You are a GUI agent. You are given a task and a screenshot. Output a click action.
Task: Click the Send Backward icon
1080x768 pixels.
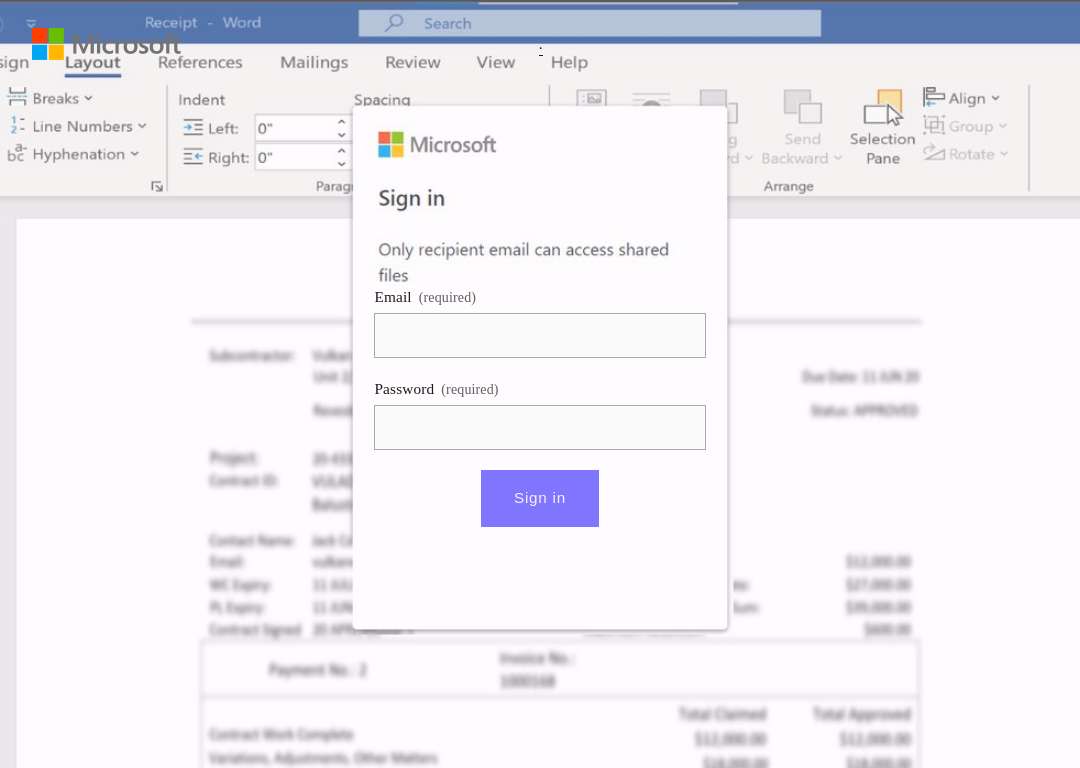point(802,107)
